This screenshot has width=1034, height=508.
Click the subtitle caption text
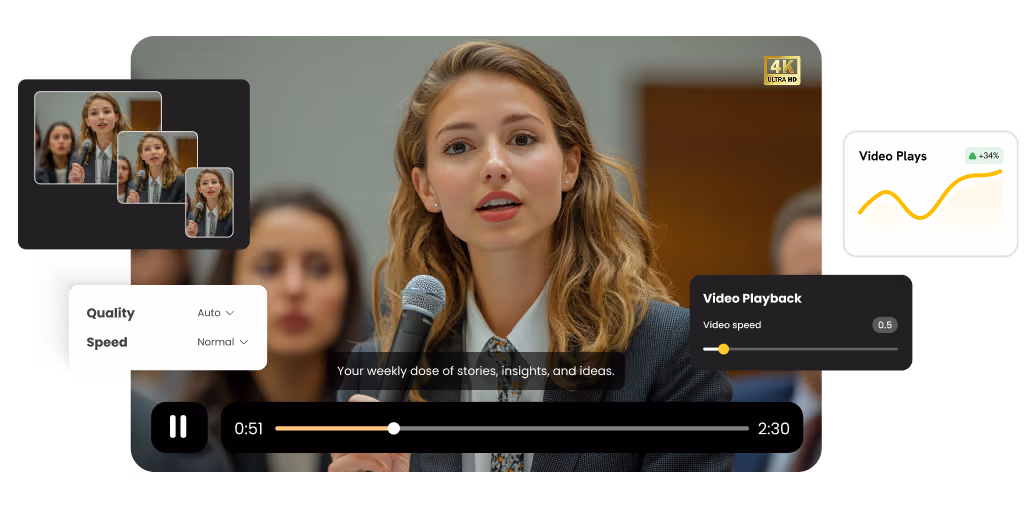[x=475, y=371]
